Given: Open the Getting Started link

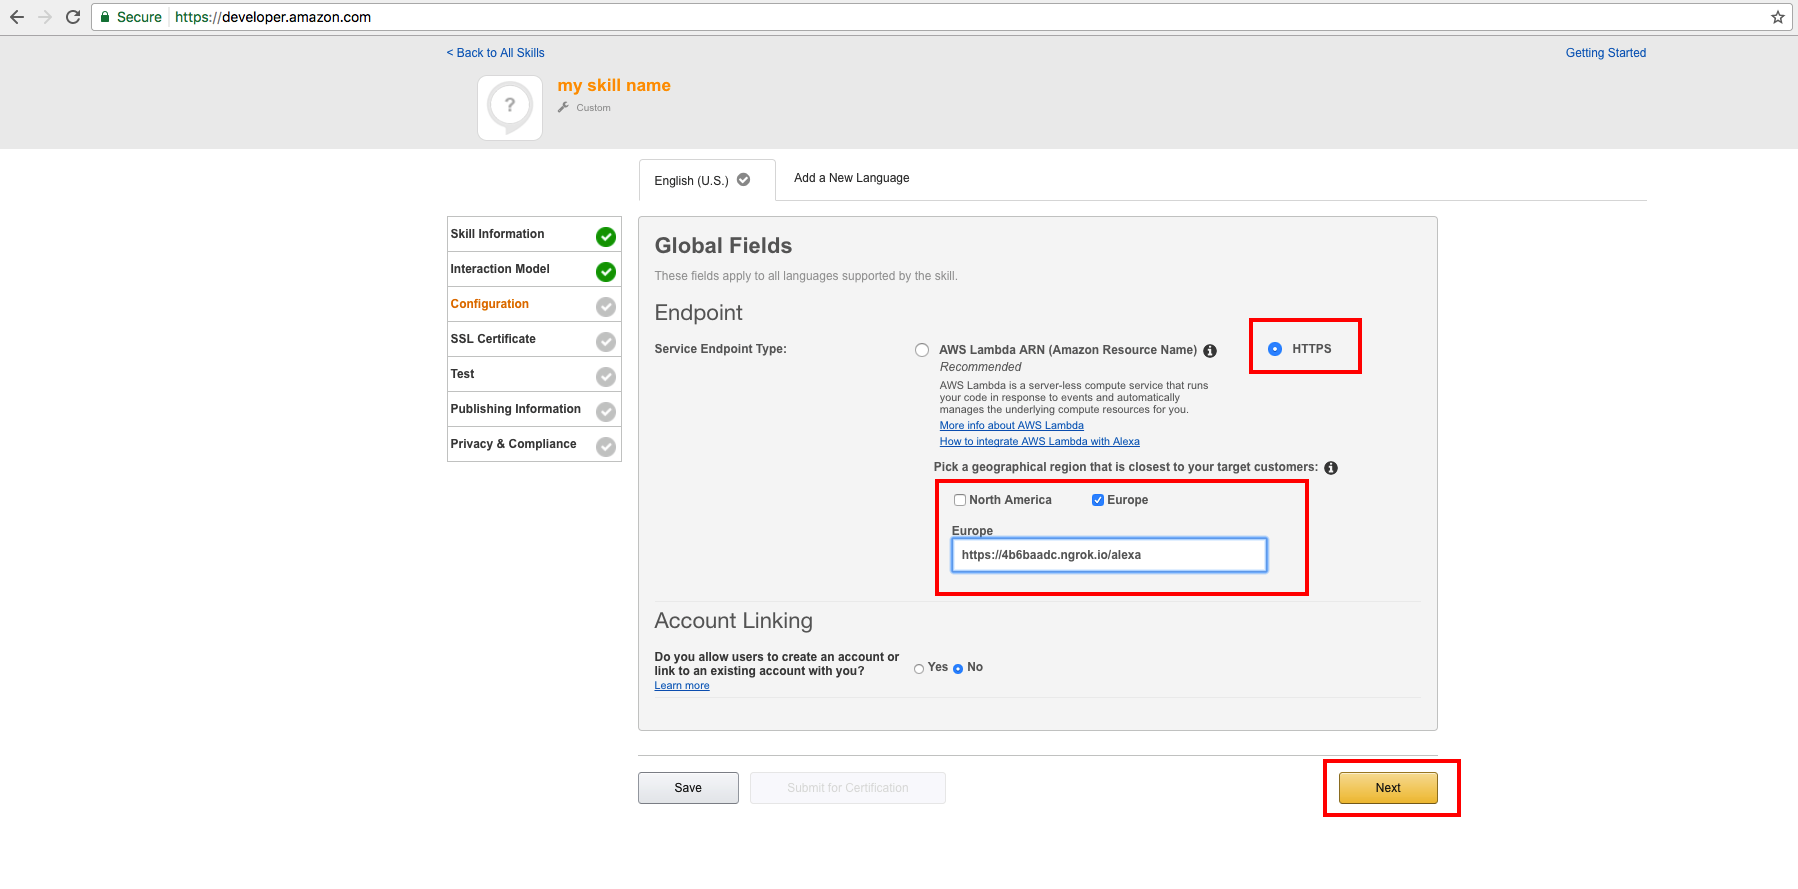Looking at the screenshot, I should 1606,53.
